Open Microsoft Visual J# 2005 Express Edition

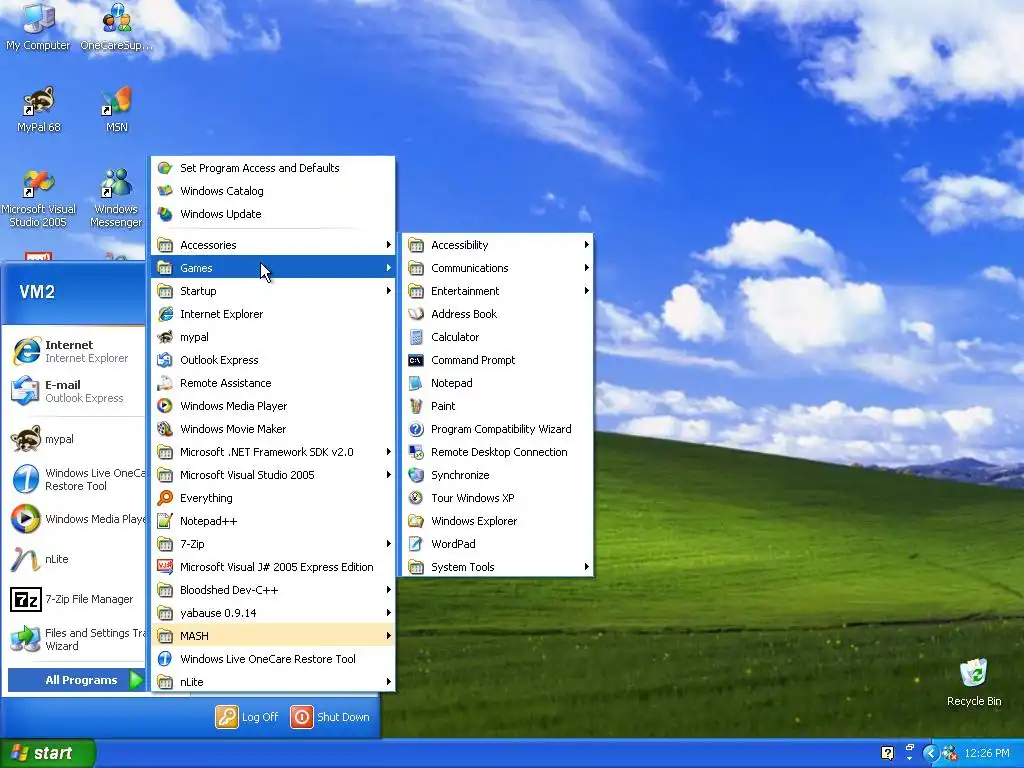coord(273,567)
